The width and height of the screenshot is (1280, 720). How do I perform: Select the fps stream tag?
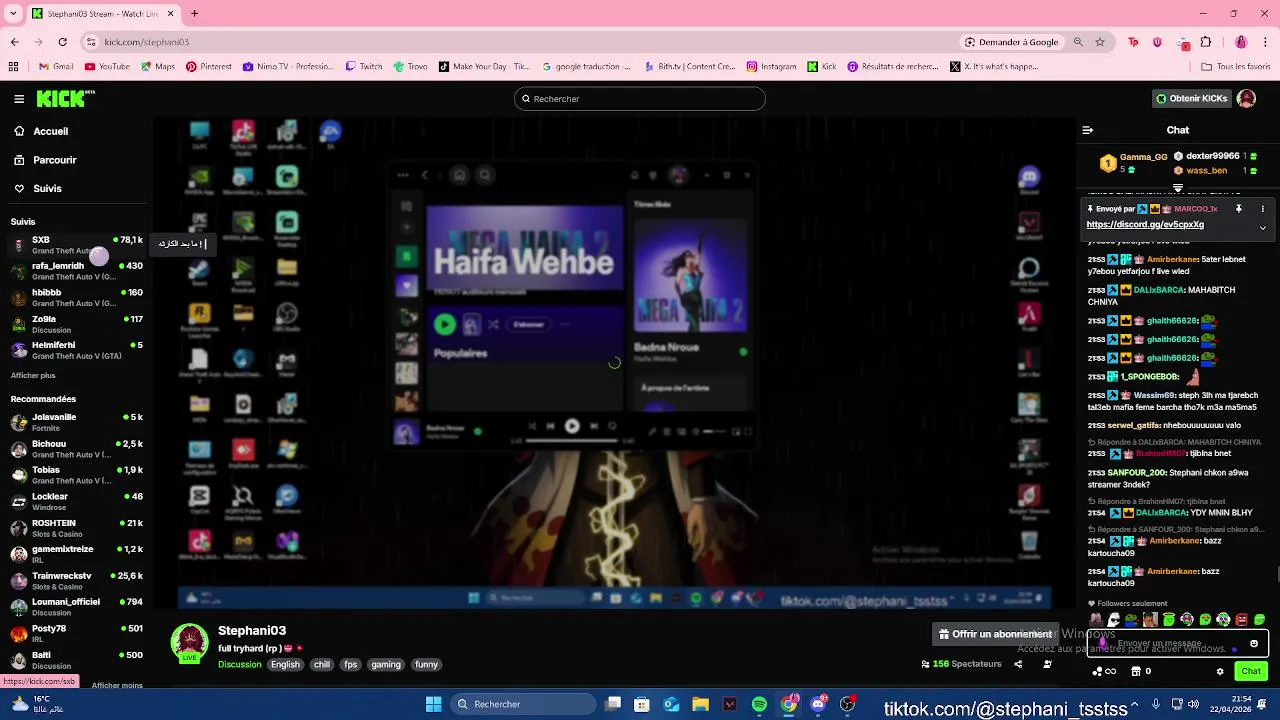350,665
